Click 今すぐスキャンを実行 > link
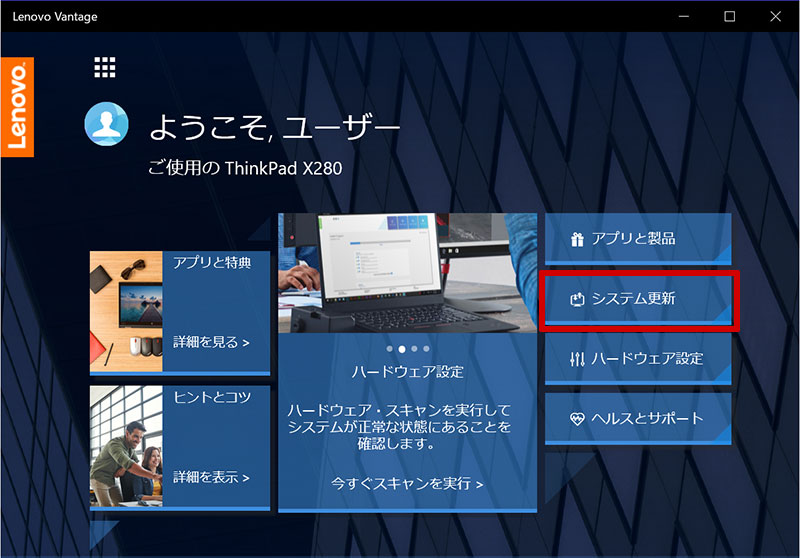This screenshot has width=800, height=558. (407, 484)
